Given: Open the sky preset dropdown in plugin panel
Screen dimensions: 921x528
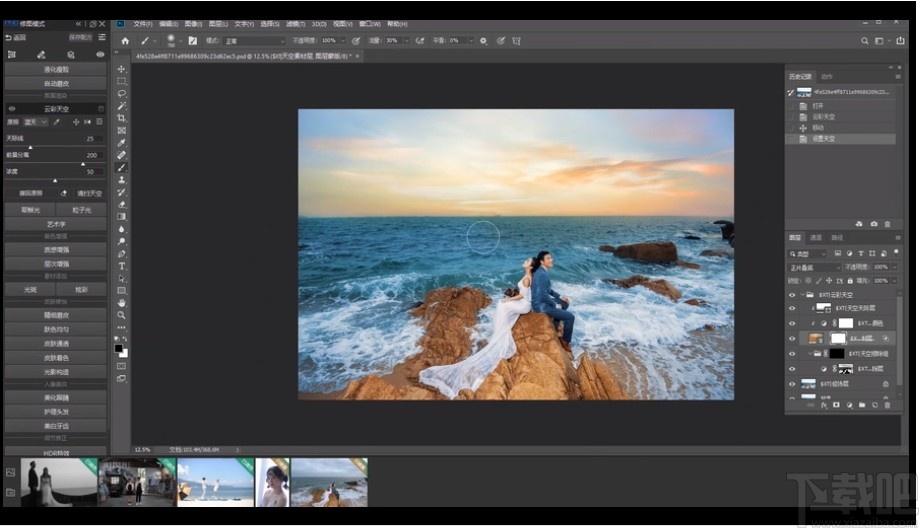Looking at the screenshot, I should point(36,122).
